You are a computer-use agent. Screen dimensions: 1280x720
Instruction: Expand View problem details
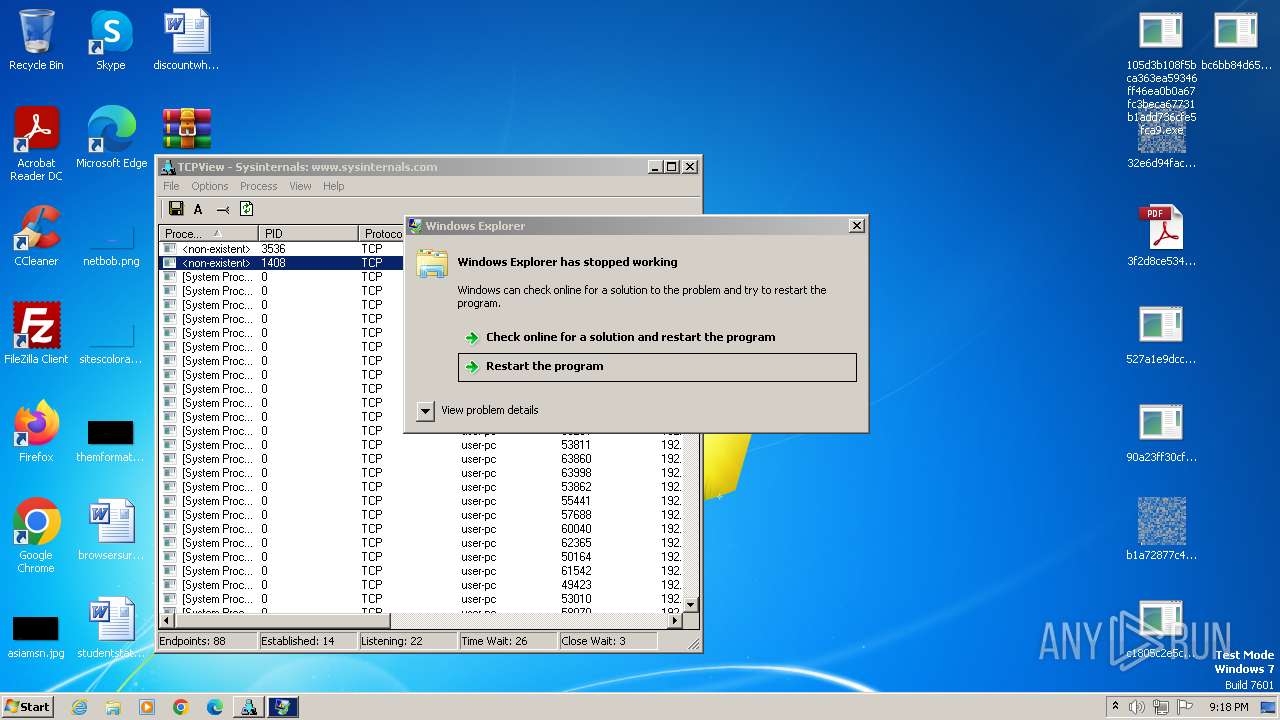click(x=478, y=410)
